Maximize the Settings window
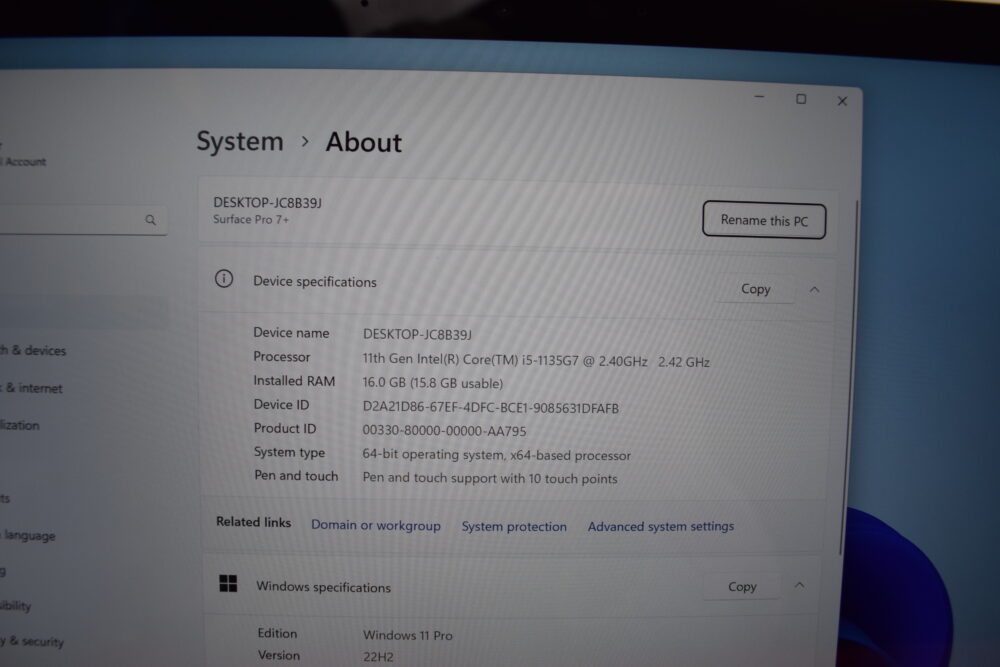This screenshot has height=667, width=1000. pyautogui.click(x=801, y=99)
